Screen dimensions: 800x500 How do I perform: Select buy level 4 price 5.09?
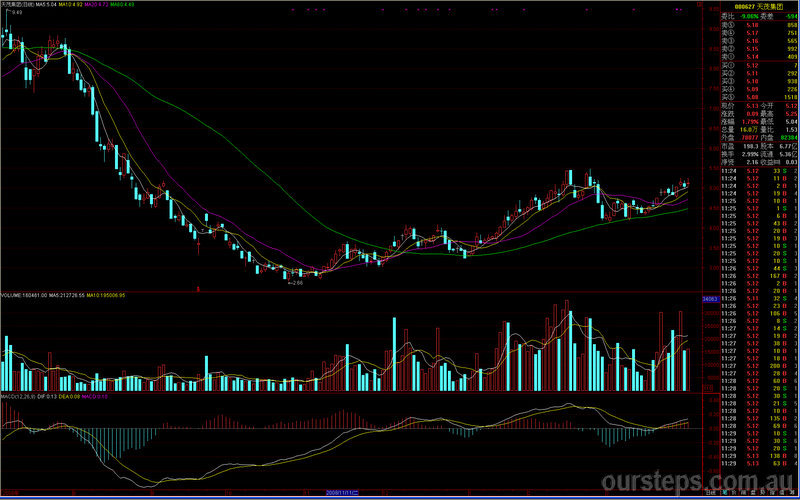(x=752, y=89)
